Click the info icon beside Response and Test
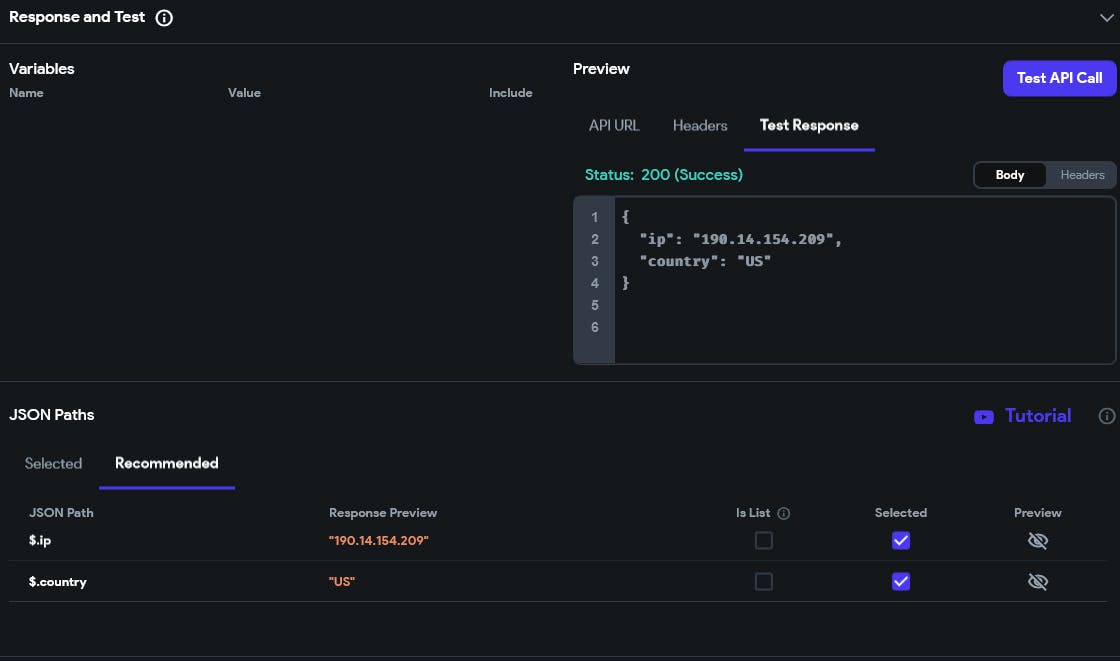The image size is (1120, 661). click(165, 18)
